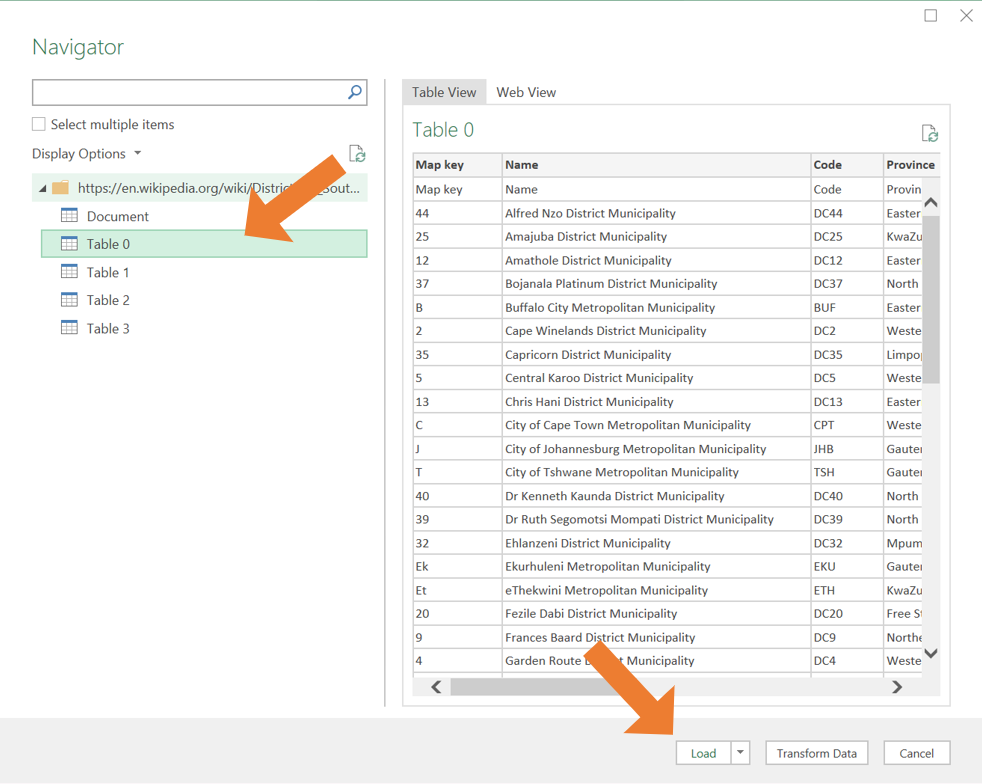The width and height of the screenshot is (982, 784).
Task: Select the Document tree item
Action: point(204,216)
